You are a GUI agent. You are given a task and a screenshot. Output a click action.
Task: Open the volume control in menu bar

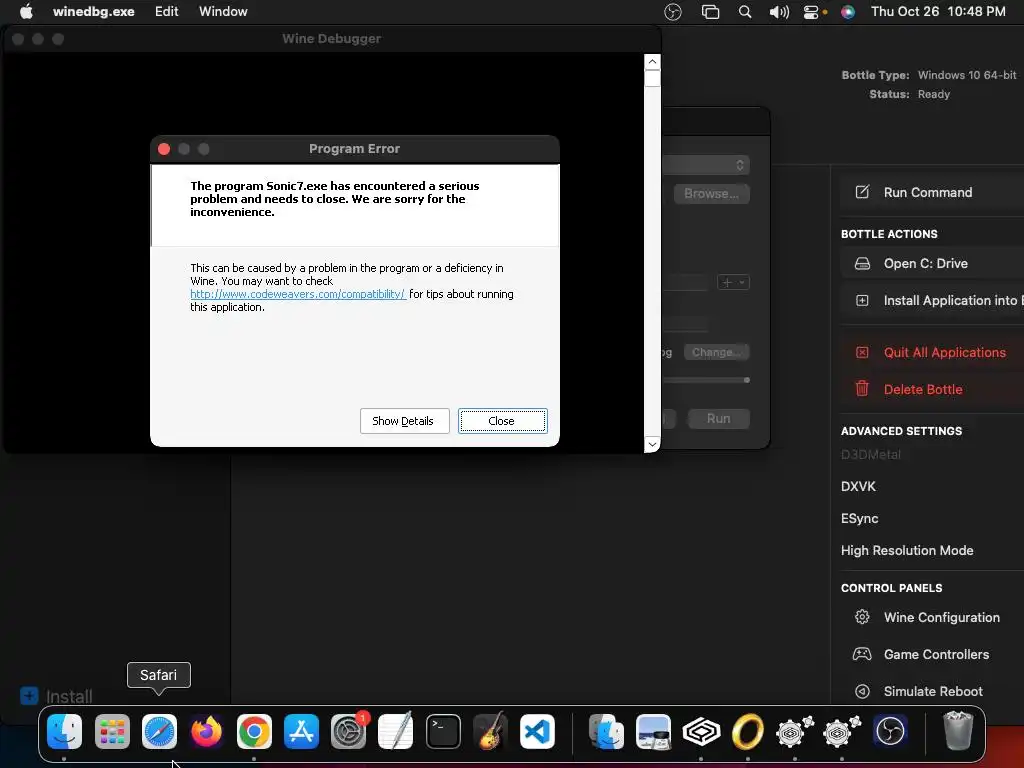(x=778, y=12)
